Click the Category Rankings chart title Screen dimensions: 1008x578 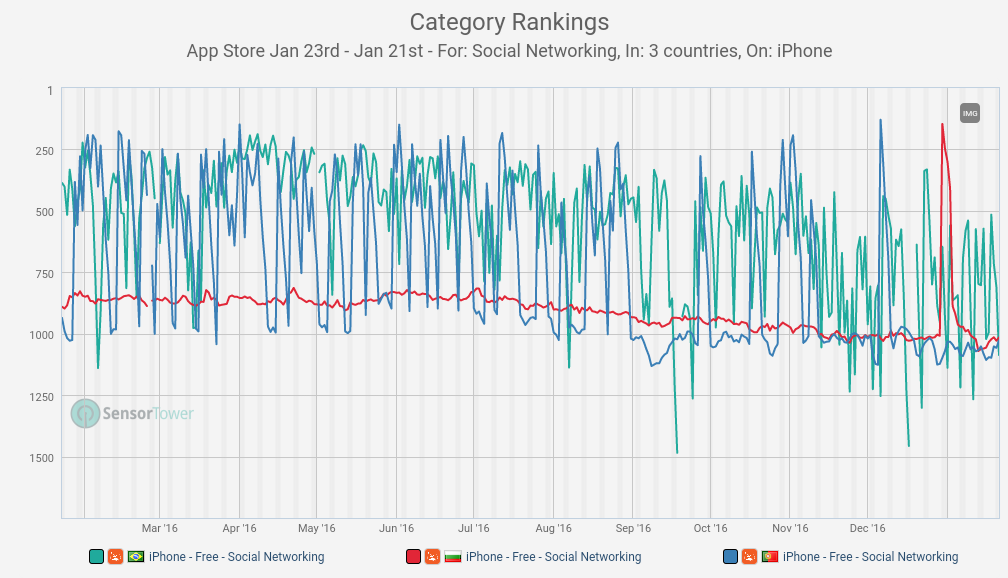509,22
